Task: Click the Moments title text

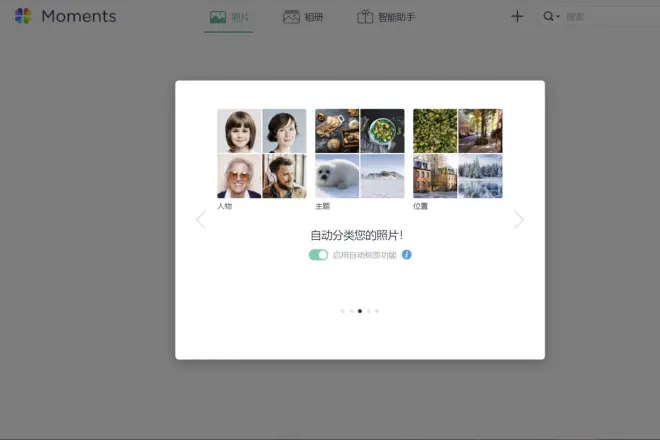Action: 79,16
